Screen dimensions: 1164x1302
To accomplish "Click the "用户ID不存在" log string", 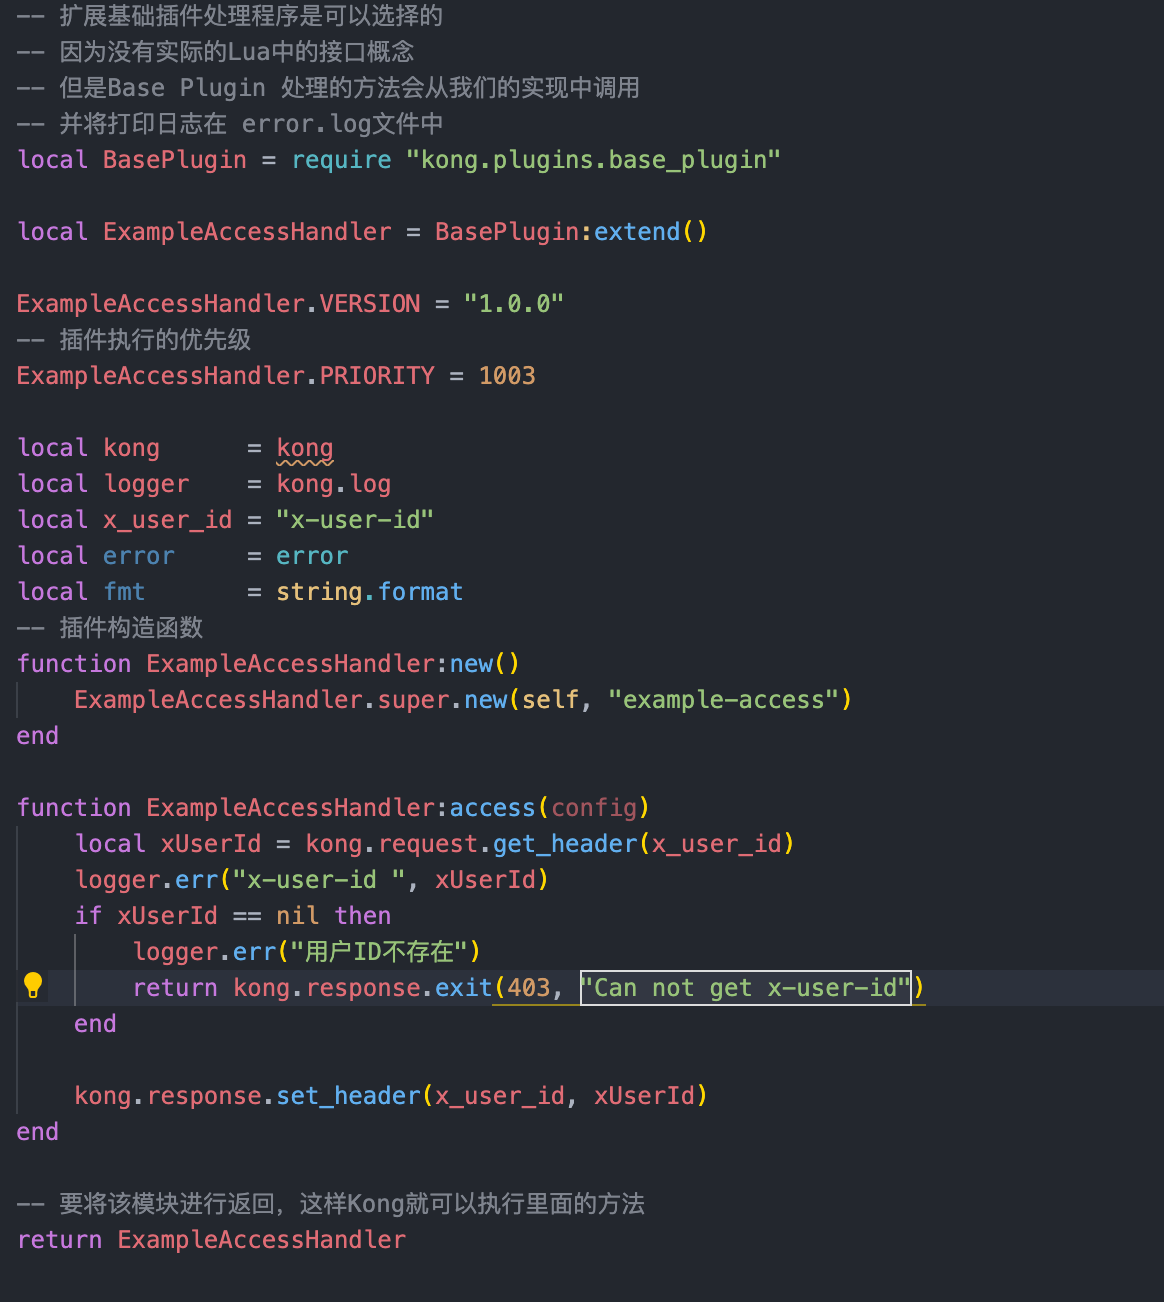I will [x=379, y=952].
